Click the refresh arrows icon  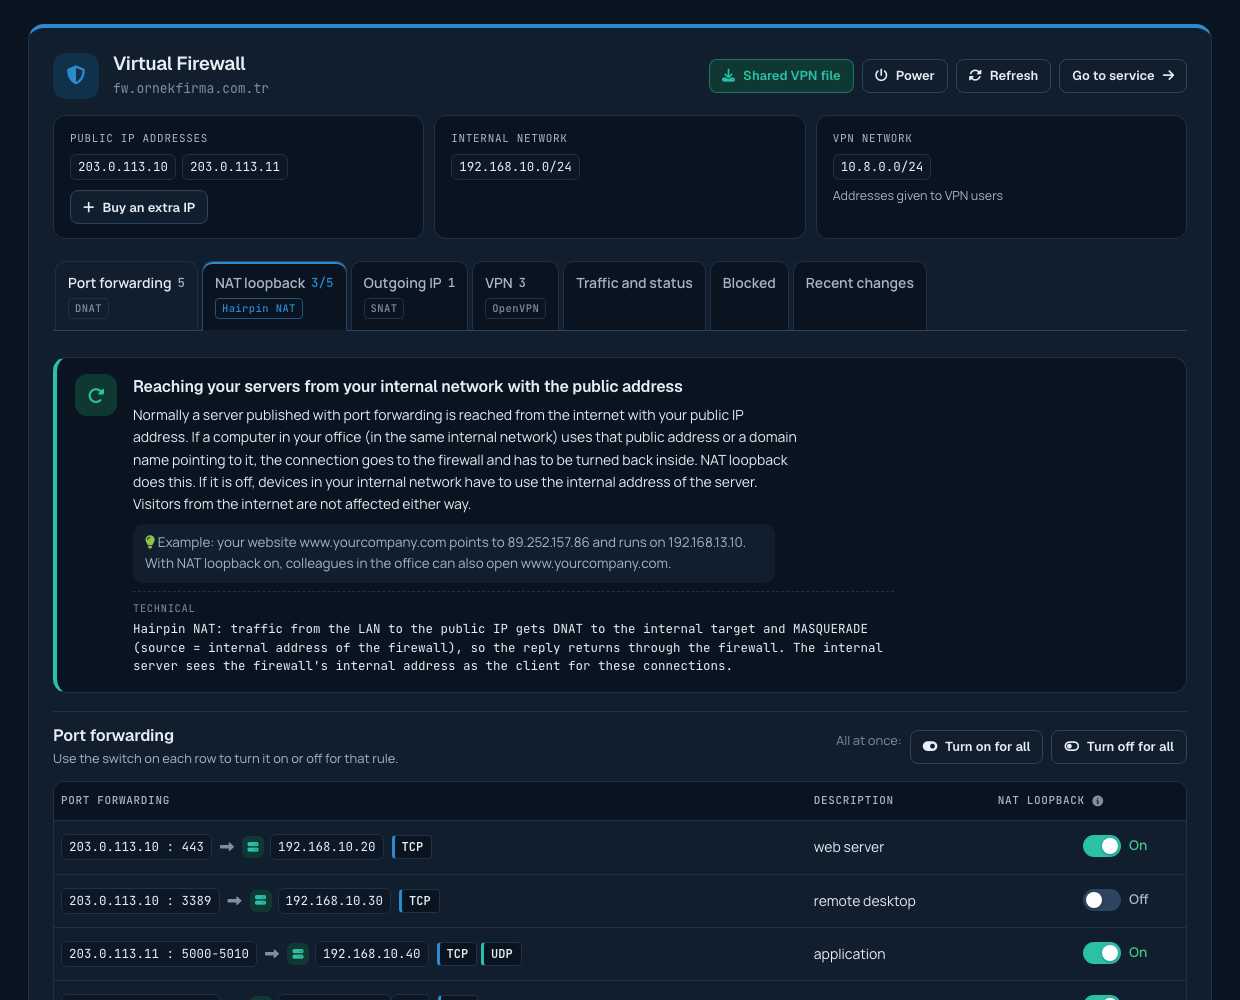click(975, 76)
